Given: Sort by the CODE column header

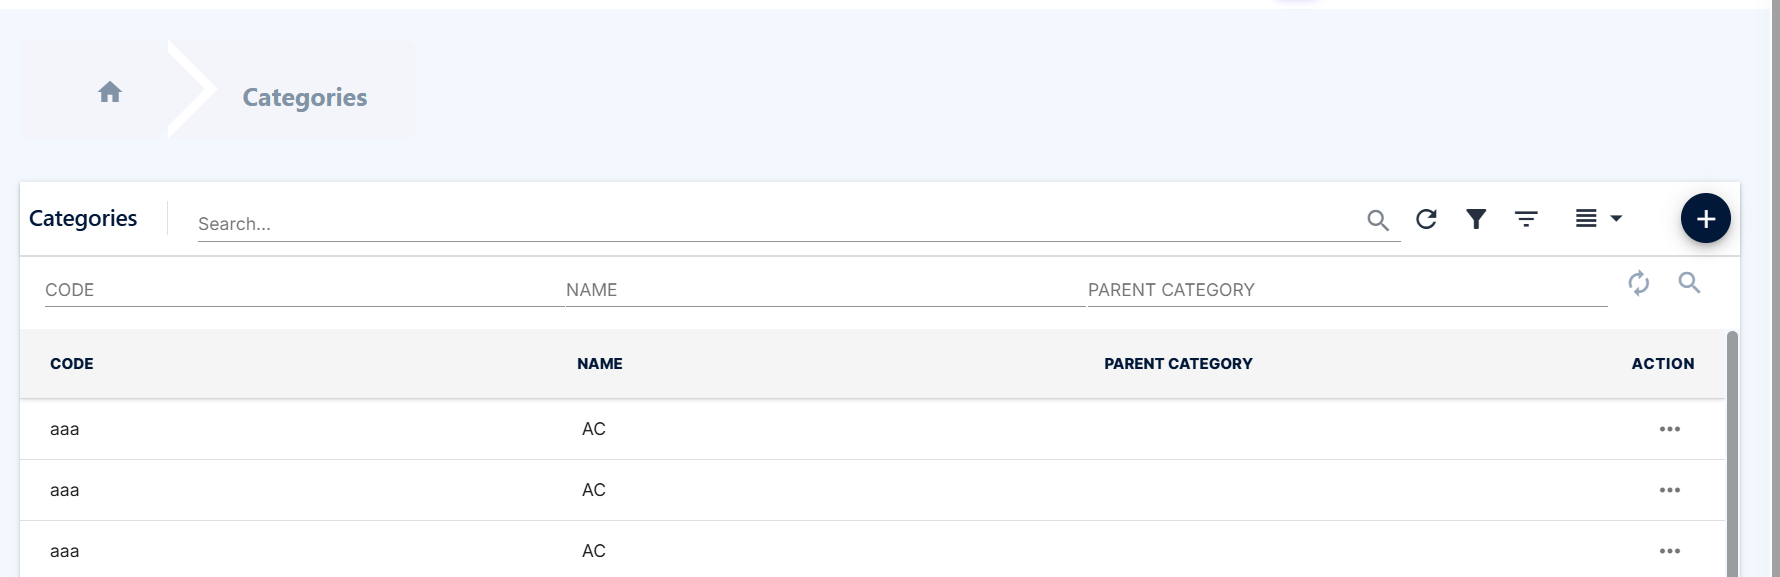Looking at the screenshot, I should 72,364.
